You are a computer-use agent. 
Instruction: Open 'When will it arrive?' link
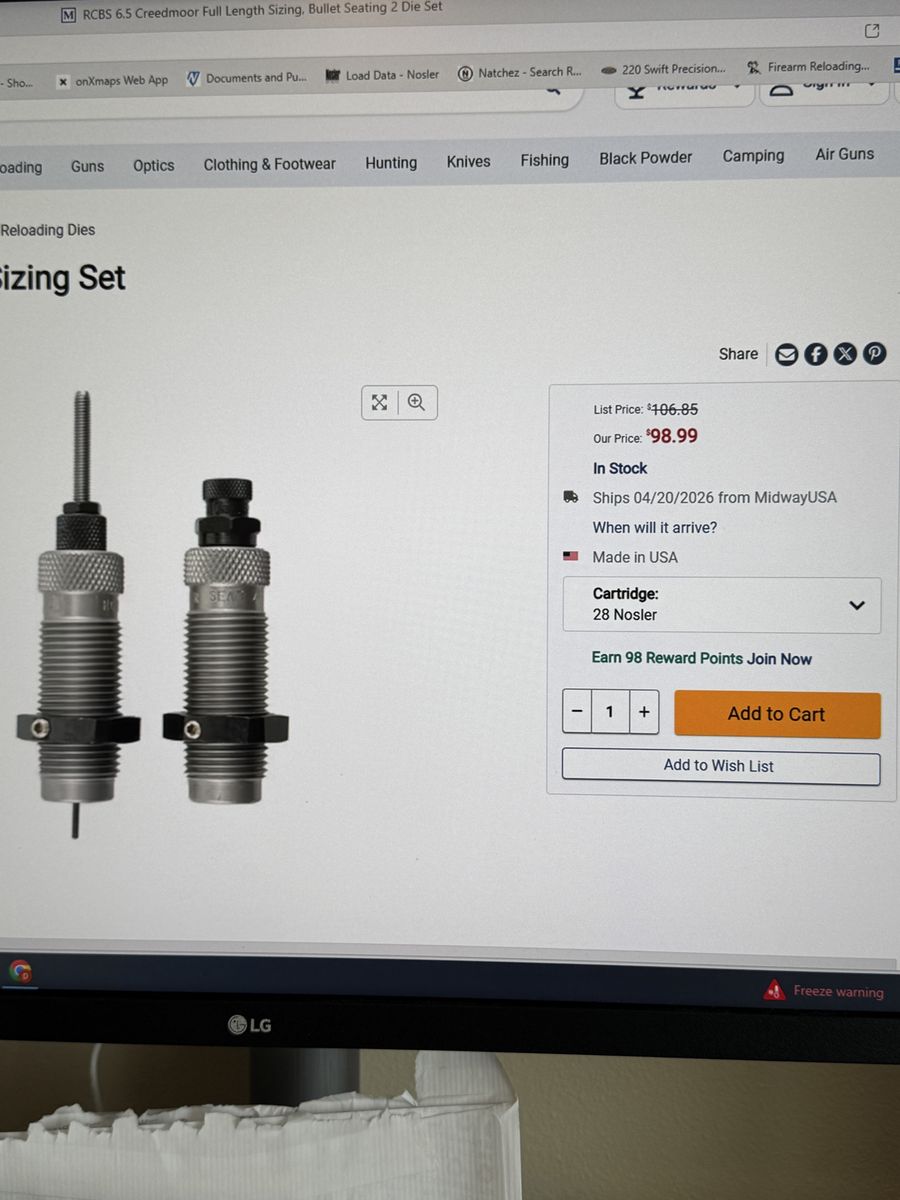click(x=655, y=527)
